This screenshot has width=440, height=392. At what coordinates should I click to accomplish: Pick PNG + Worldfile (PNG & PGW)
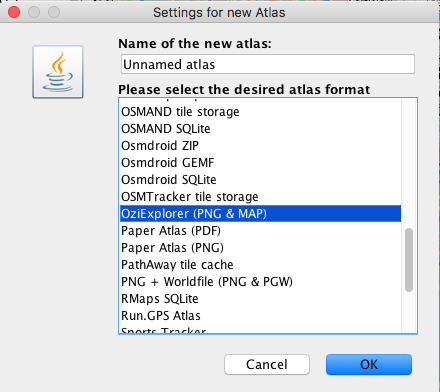[x=260, y=282]
